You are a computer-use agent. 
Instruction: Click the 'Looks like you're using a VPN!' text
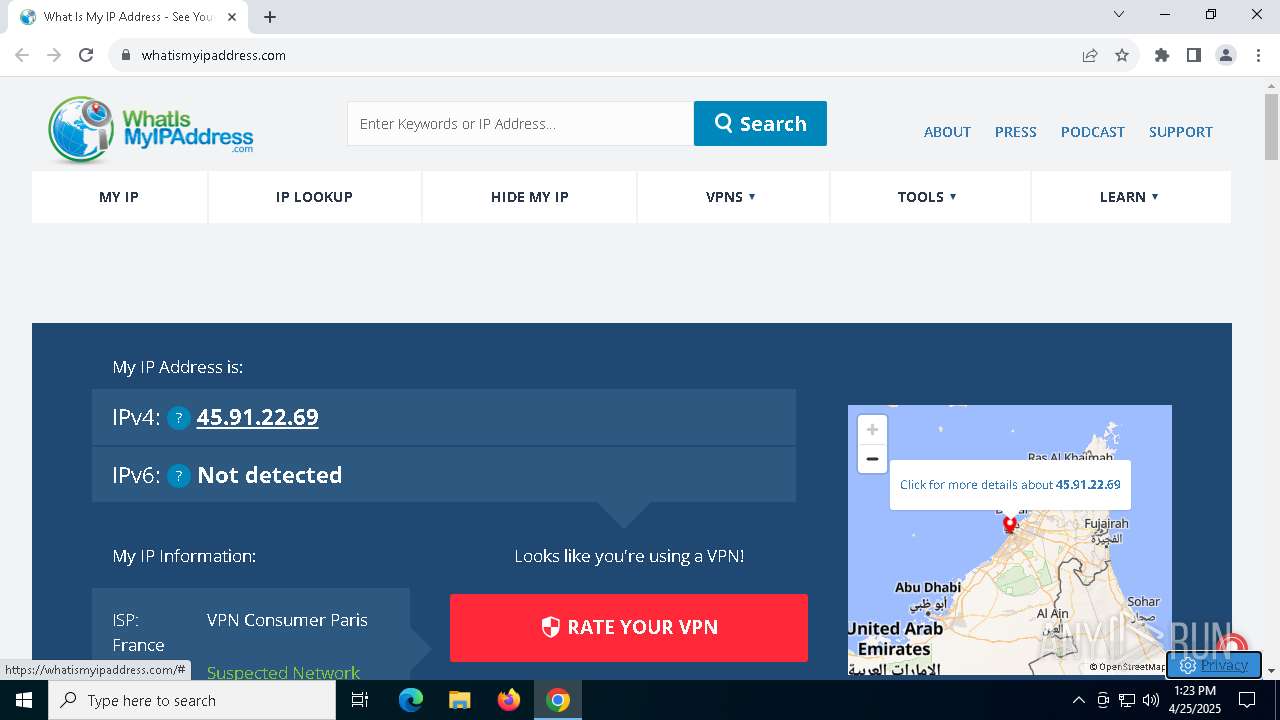coord(629,556)
